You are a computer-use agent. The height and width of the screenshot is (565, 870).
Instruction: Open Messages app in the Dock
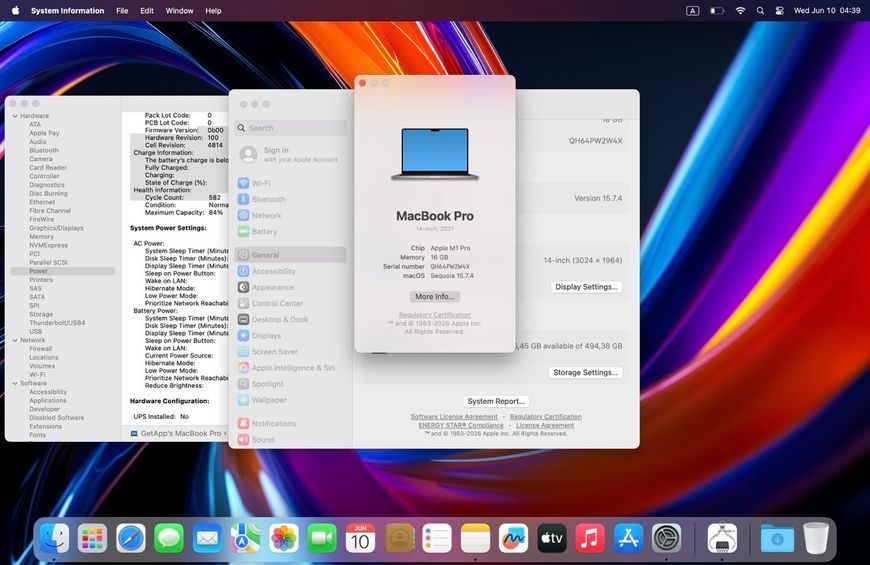(169, 538)
